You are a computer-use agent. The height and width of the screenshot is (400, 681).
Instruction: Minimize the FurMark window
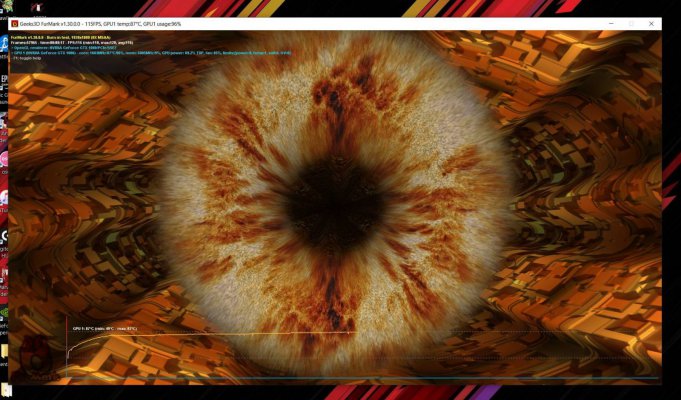(611, 24)
